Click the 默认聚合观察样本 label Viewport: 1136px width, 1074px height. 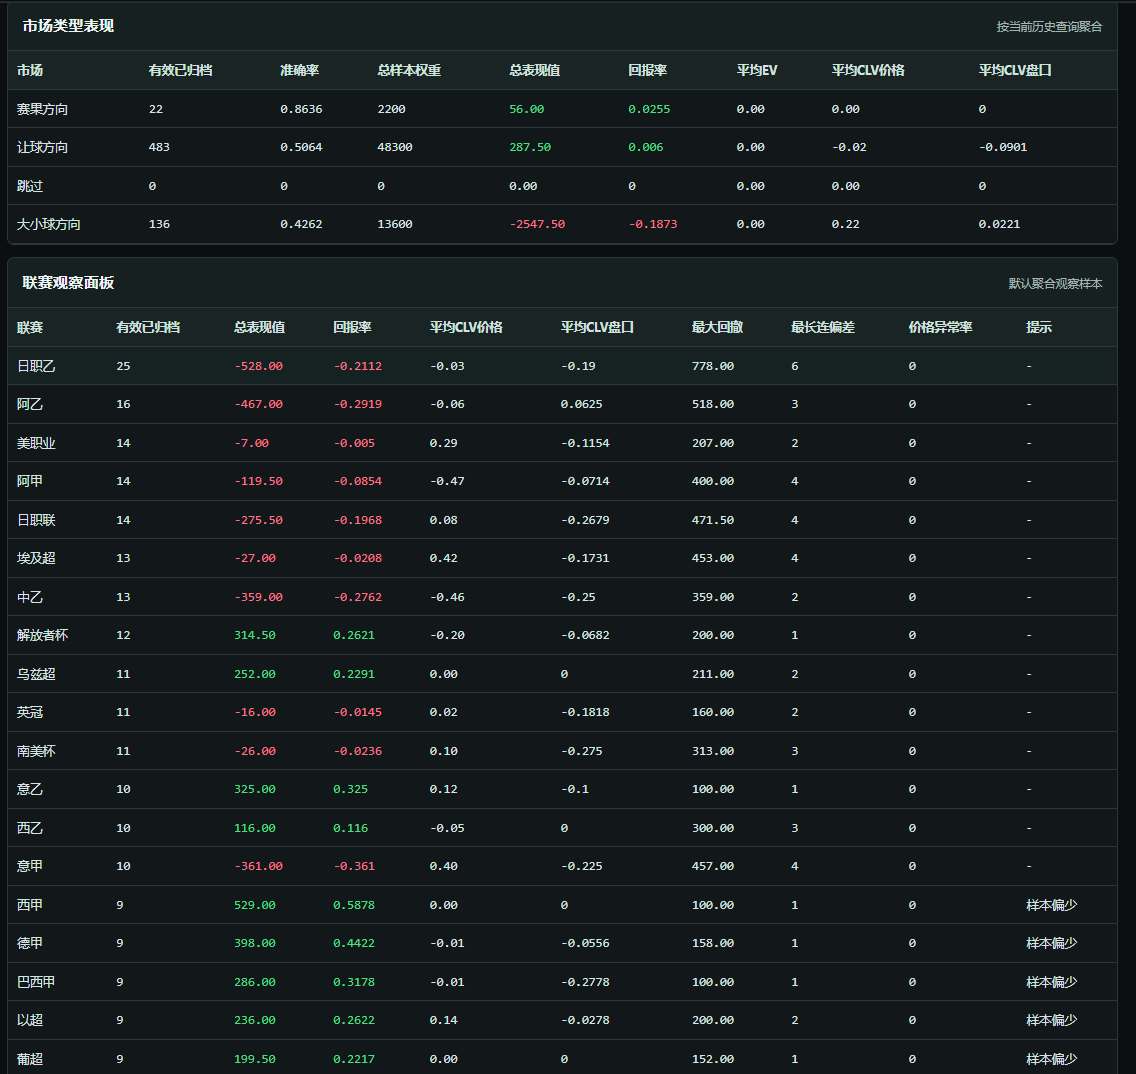pos(1055,284)
